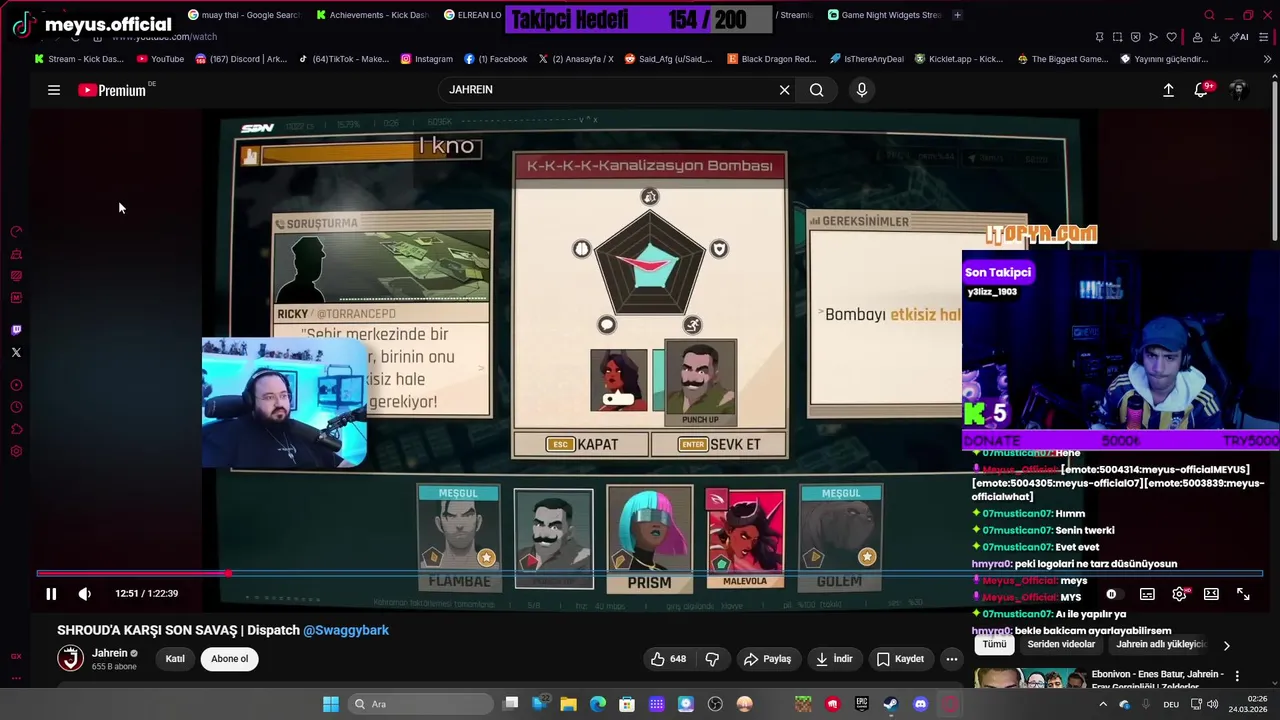This screenshot has height=720, width=1280.
Task: Enter fullscreen video mode
Action: point(1243,594)
